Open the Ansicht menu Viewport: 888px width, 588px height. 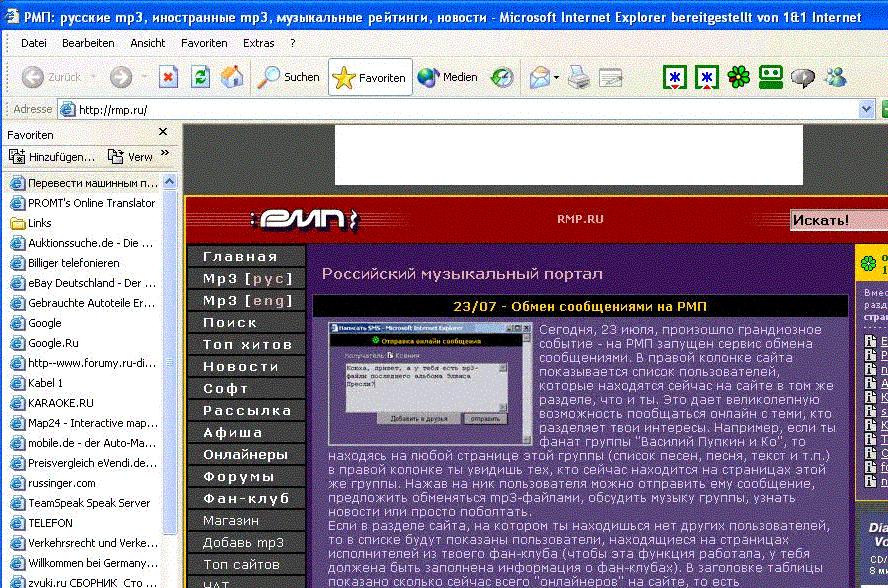148,43
